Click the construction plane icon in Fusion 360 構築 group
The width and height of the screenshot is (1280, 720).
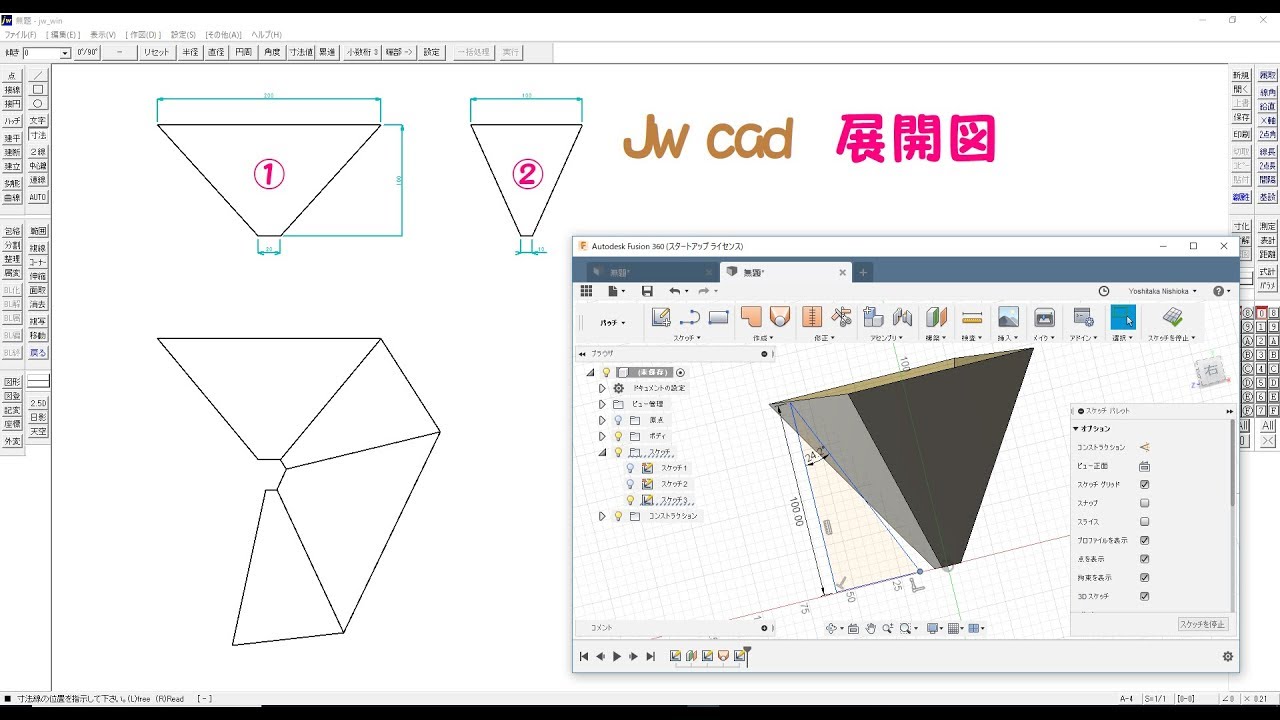click(x=936, y=317)
